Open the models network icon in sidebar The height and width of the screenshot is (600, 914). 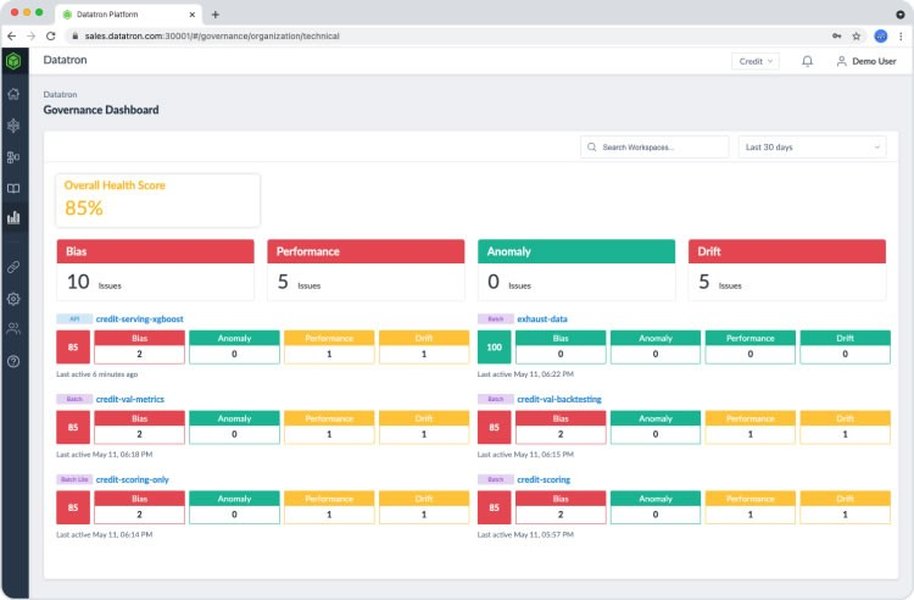click(13, 125)
